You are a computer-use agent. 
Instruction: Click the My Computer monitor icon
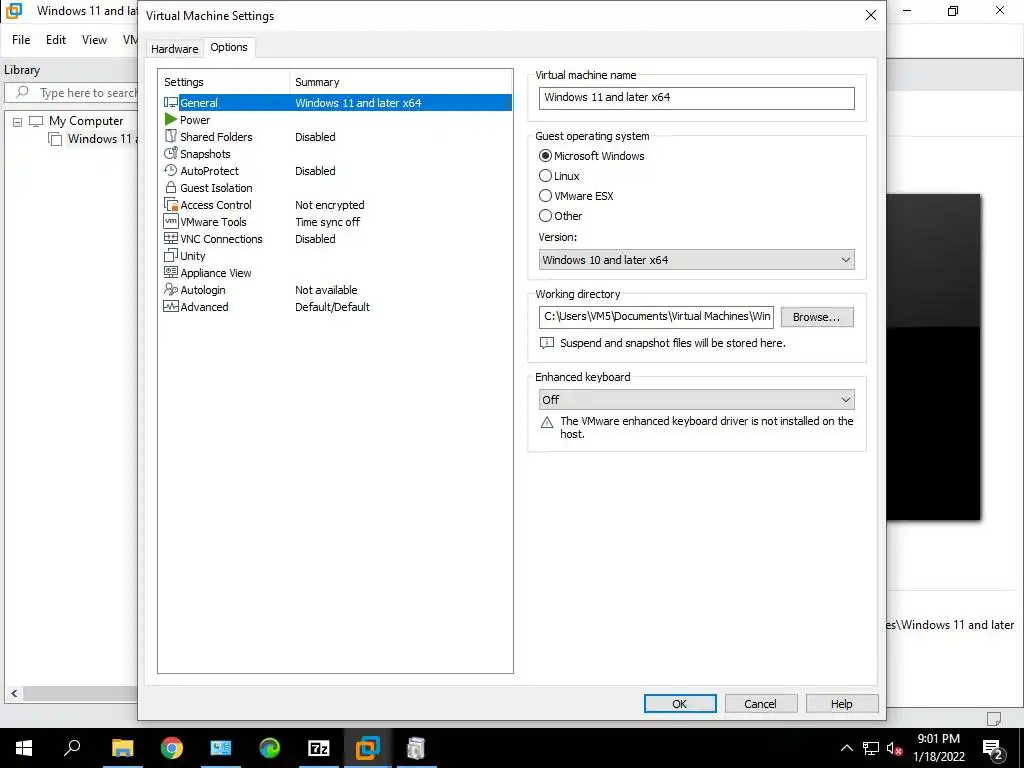[x=36, y=121]
